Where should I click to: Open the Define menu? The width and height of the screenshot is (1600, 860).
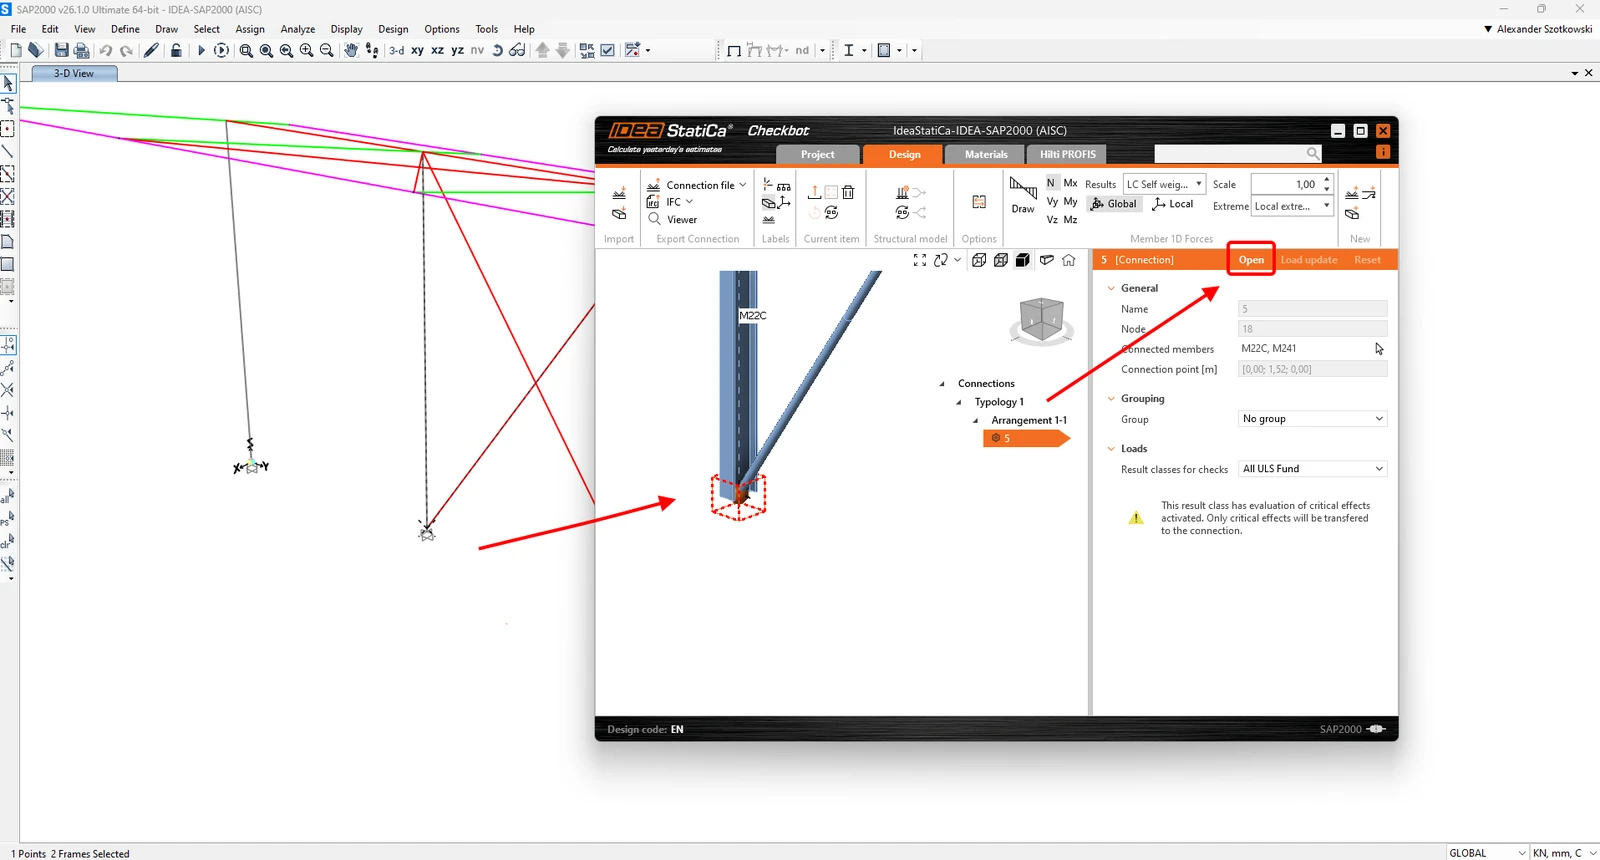pos(125,29)
